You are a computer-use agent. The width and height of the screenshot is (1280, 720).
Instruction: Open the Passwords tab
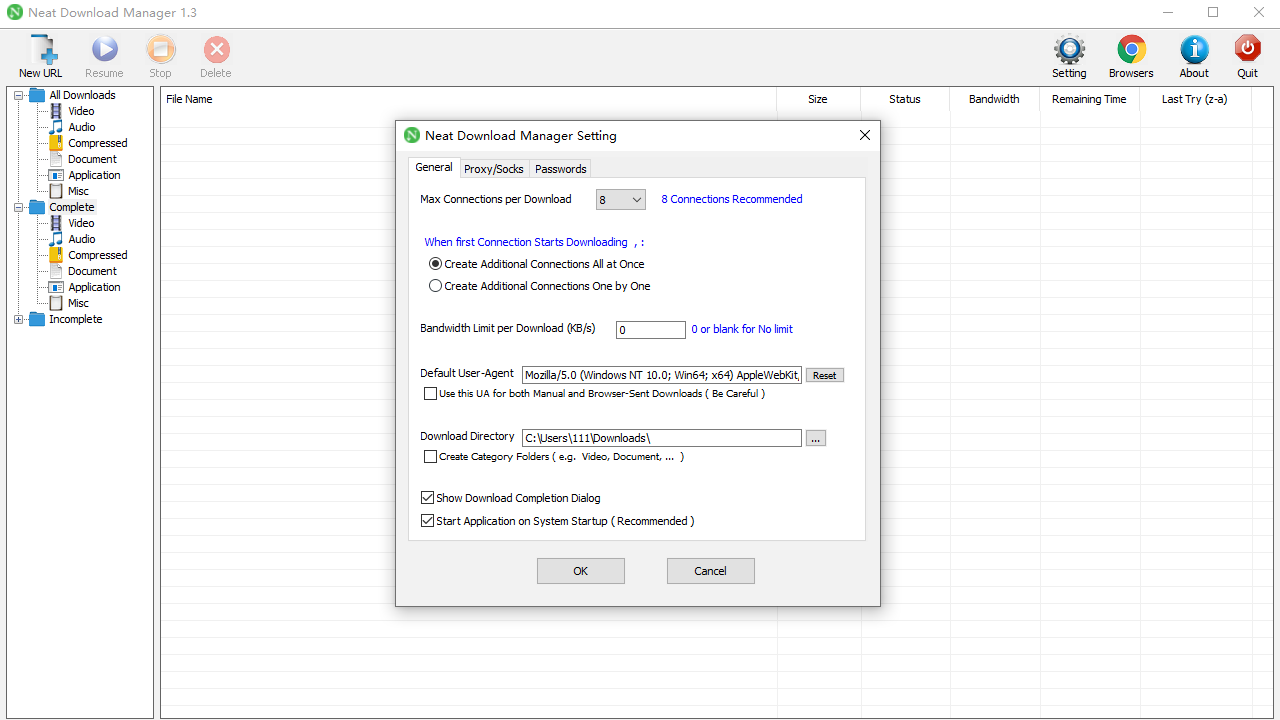[560, 168]
